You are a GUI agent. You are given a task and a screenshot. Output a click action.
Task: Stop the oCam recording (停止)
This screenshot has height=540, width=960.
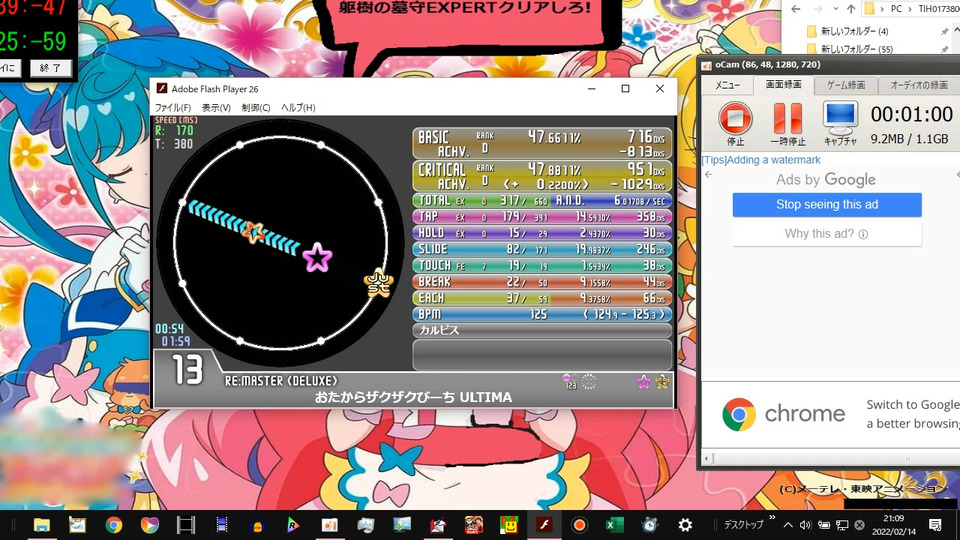(735, 124)
